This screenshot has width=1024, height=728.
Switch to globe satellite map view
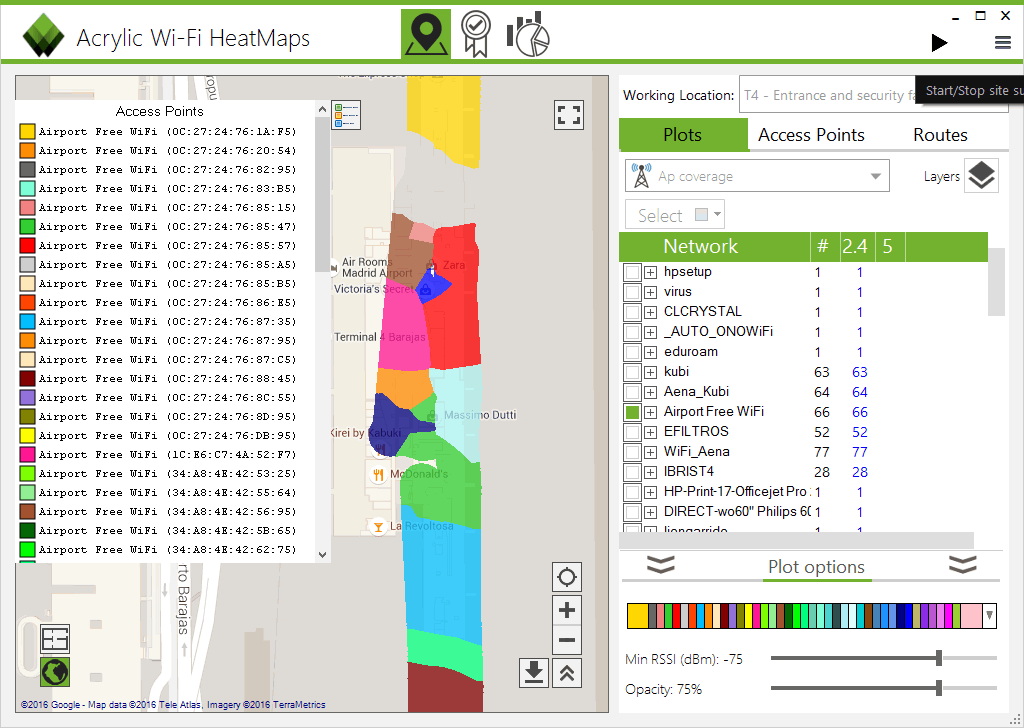(x=55, y=673)
